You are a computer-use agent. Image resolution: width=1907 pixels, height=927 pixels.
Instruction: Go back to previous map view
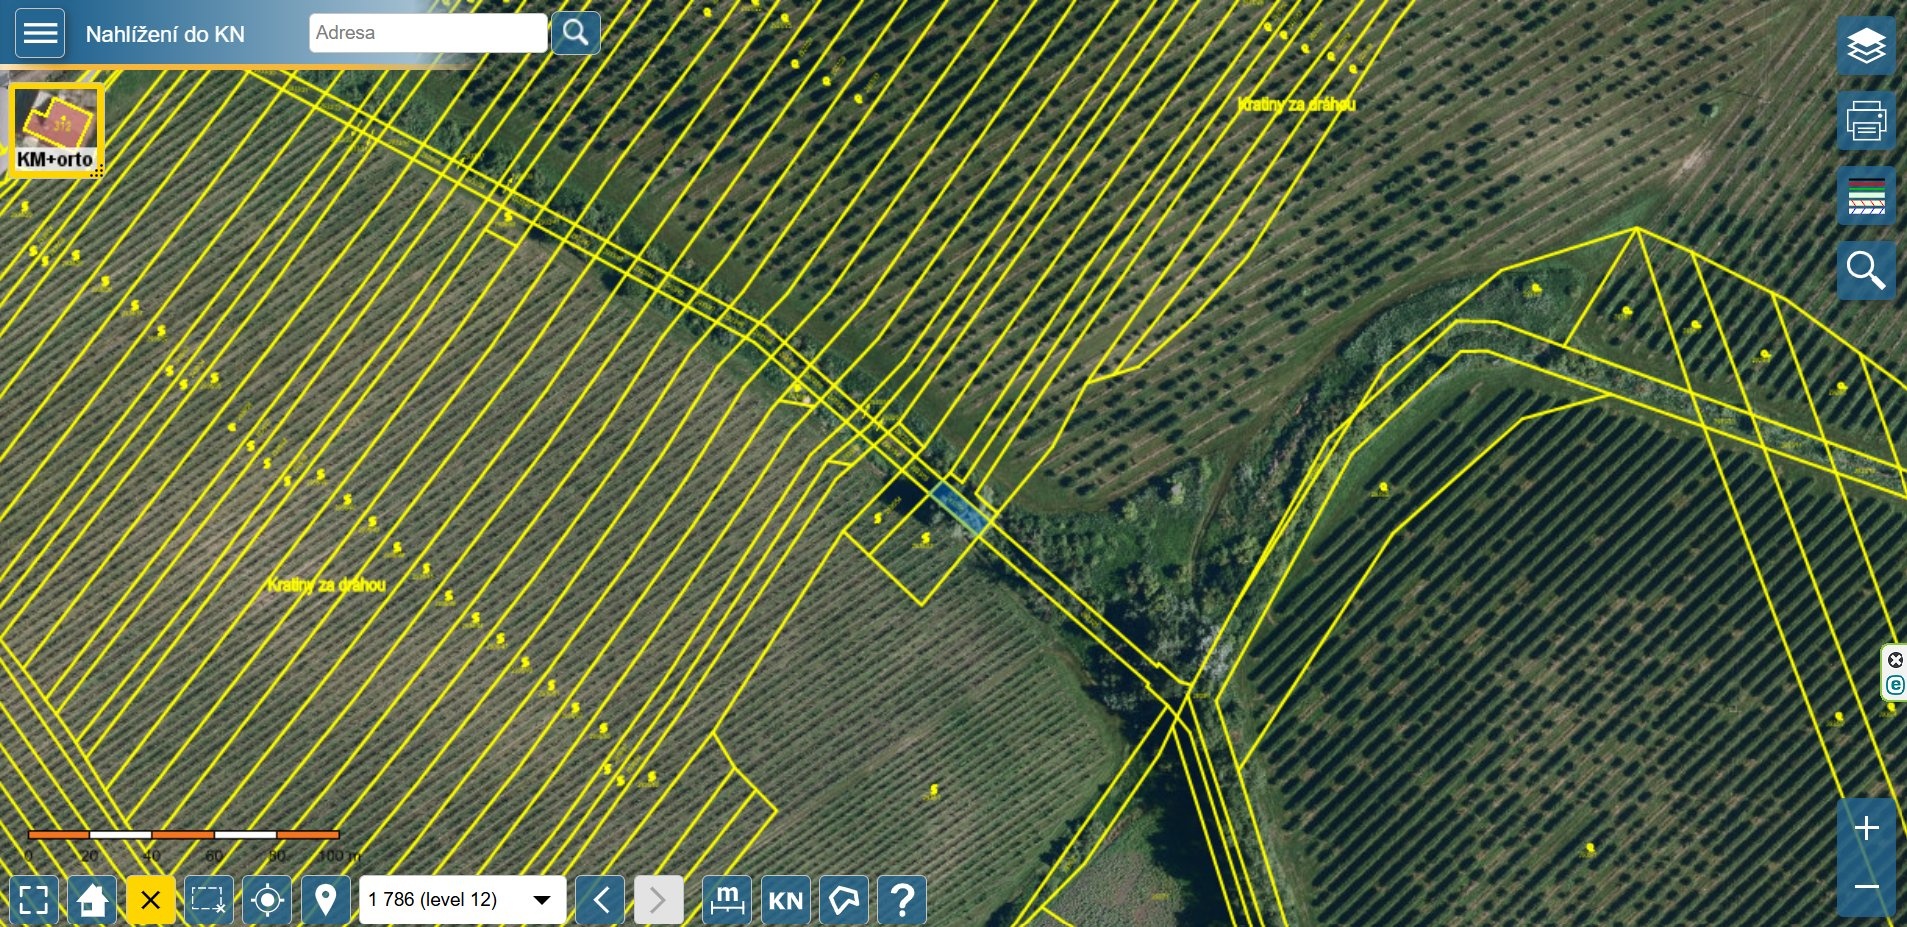pos(600,900)
